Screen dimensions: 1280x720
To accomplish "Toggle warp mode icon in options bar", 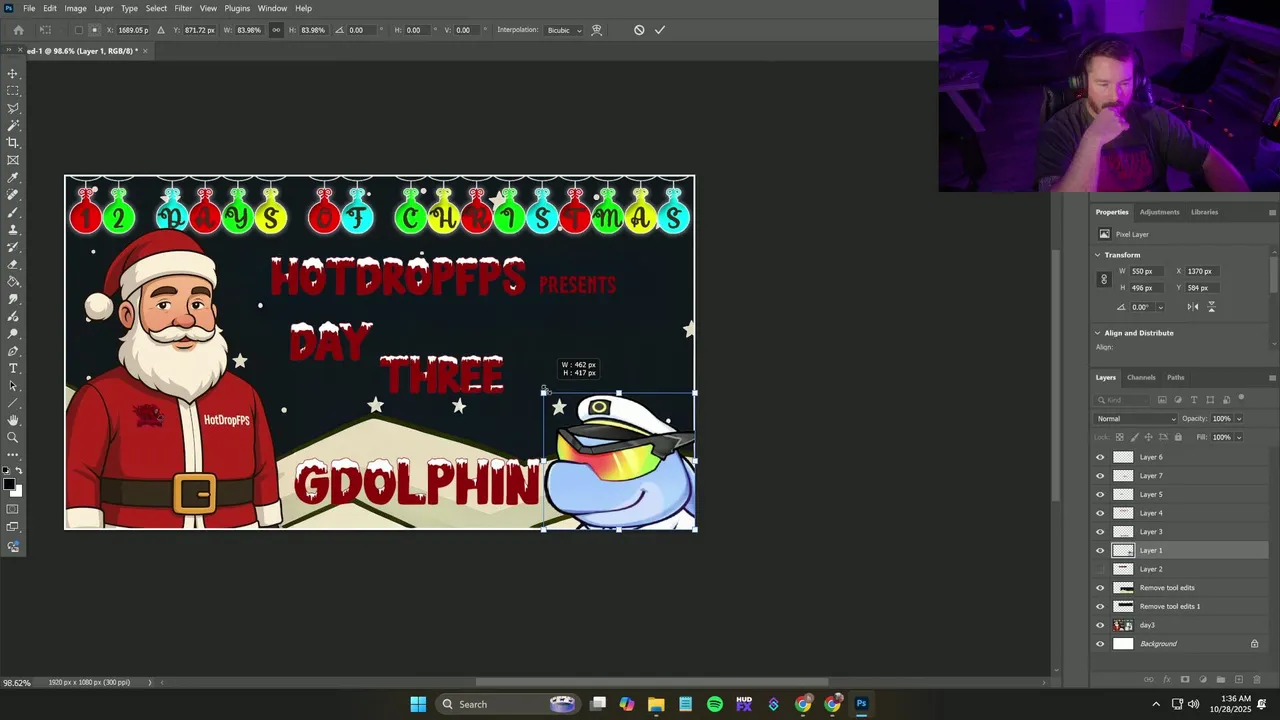I will coord(597,30).
